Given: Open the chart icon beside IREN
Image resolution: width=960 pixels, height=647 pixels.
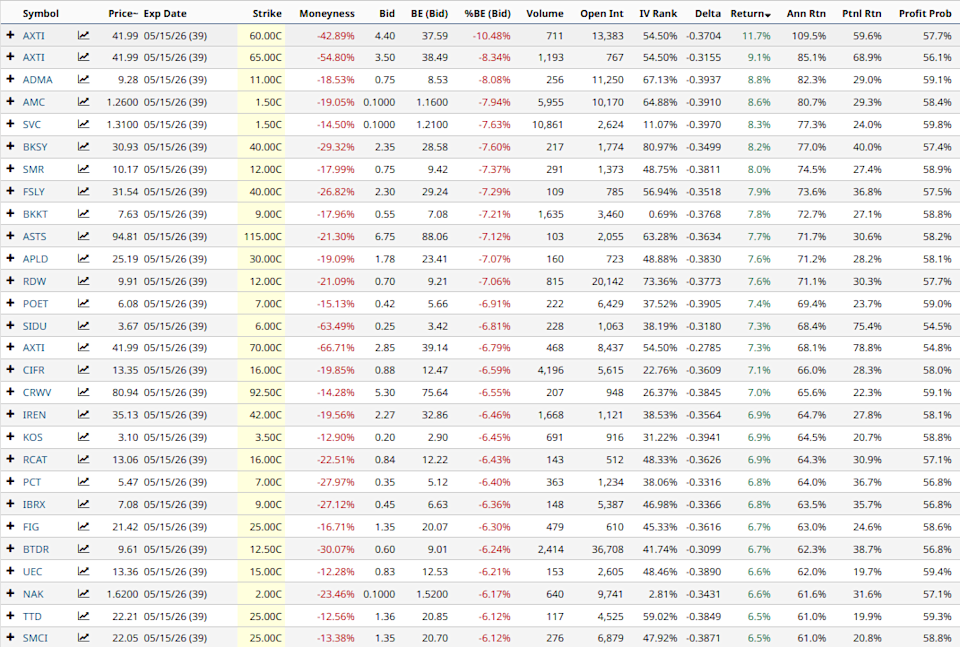Looking at the screenshot, I should click(83, 415).
